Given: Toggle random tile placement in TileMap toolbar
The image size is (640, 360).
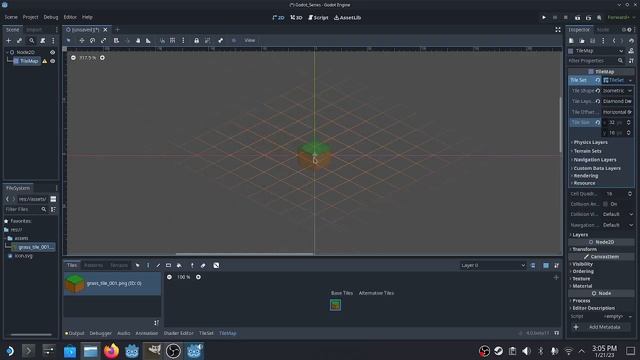Looking at the screenshot, I should click(216, 265).
